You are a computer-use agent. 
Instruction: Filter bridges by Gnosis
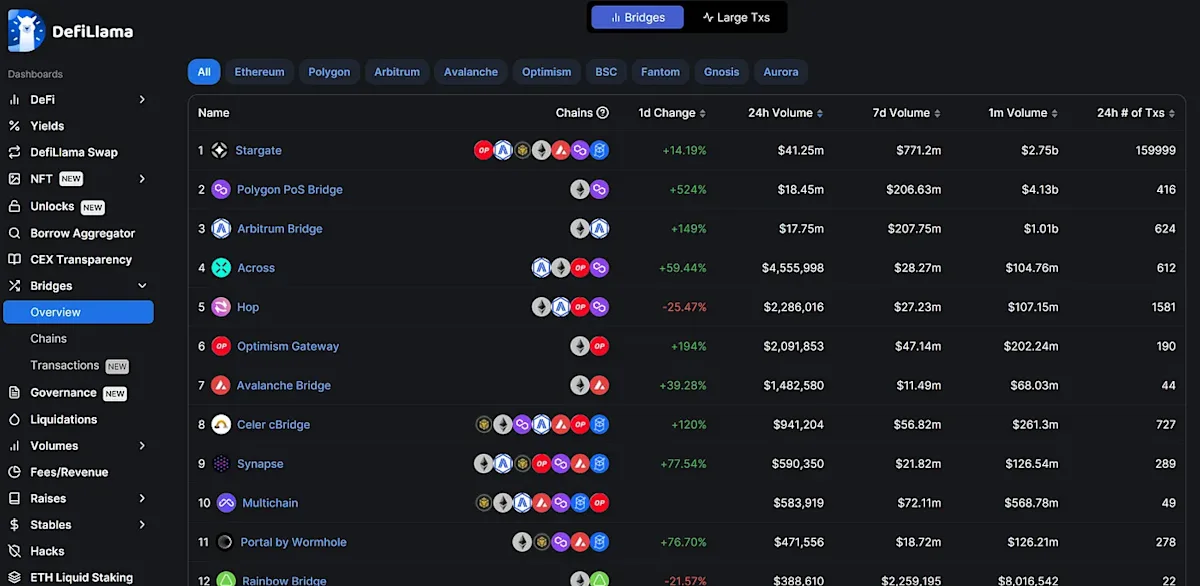click(722, 72)
